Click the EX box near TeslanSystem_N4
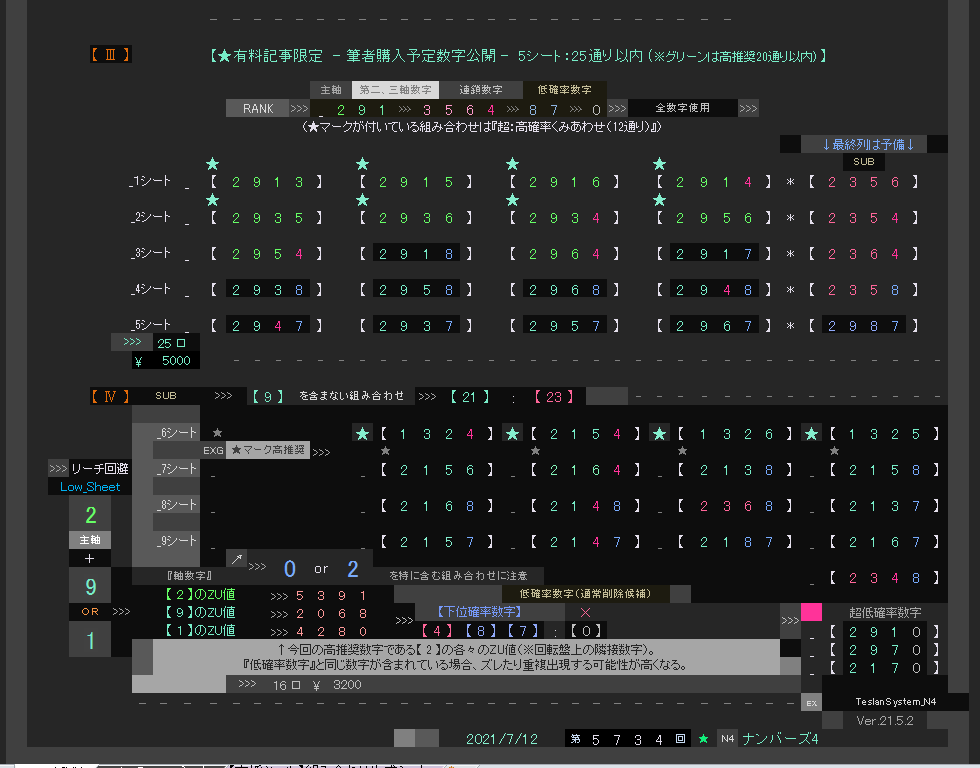The width and height of the screenshot is (980, 768). 811,702
